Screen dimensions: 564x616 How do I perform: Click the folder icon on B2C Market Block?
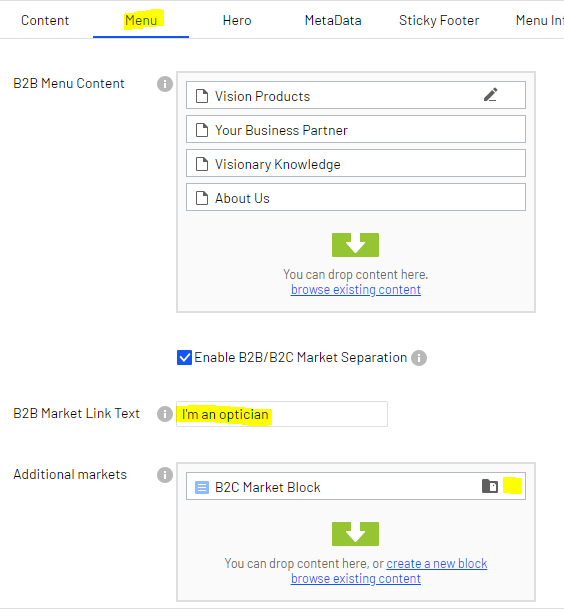click(x=490, y=486)
